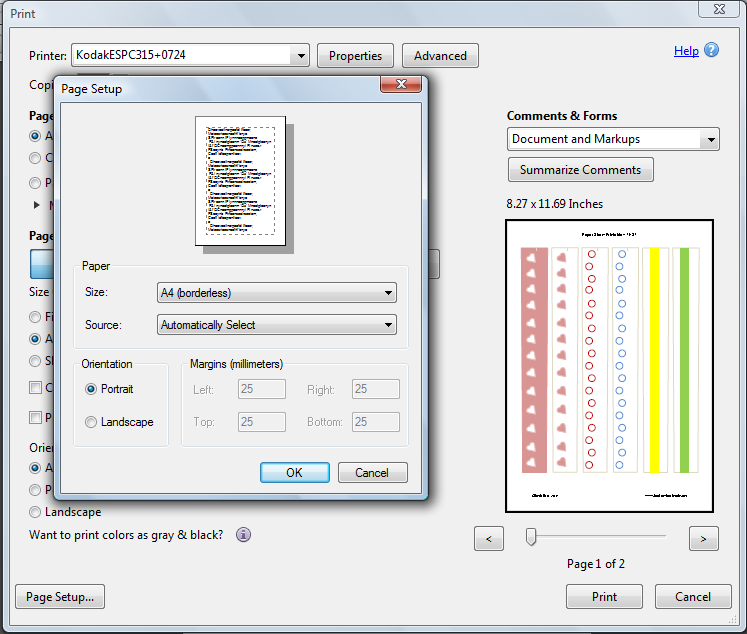Go to previous preview page
747x634 pixels.
489,539
